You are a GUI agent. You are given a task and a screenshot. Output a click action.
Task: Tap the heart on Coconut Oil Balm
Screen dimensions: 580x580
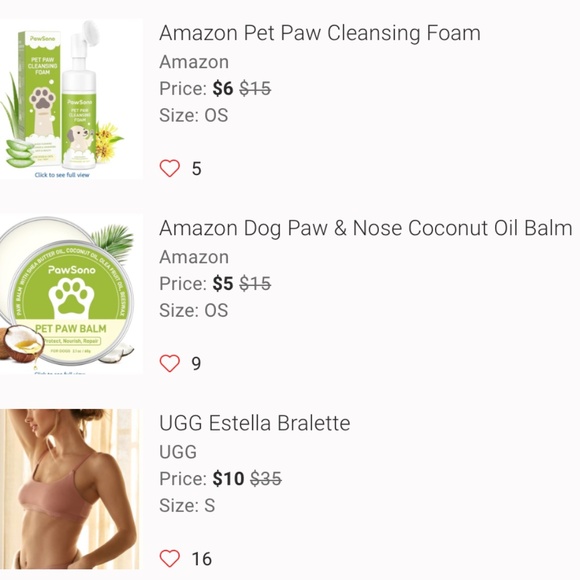[170, 363]
